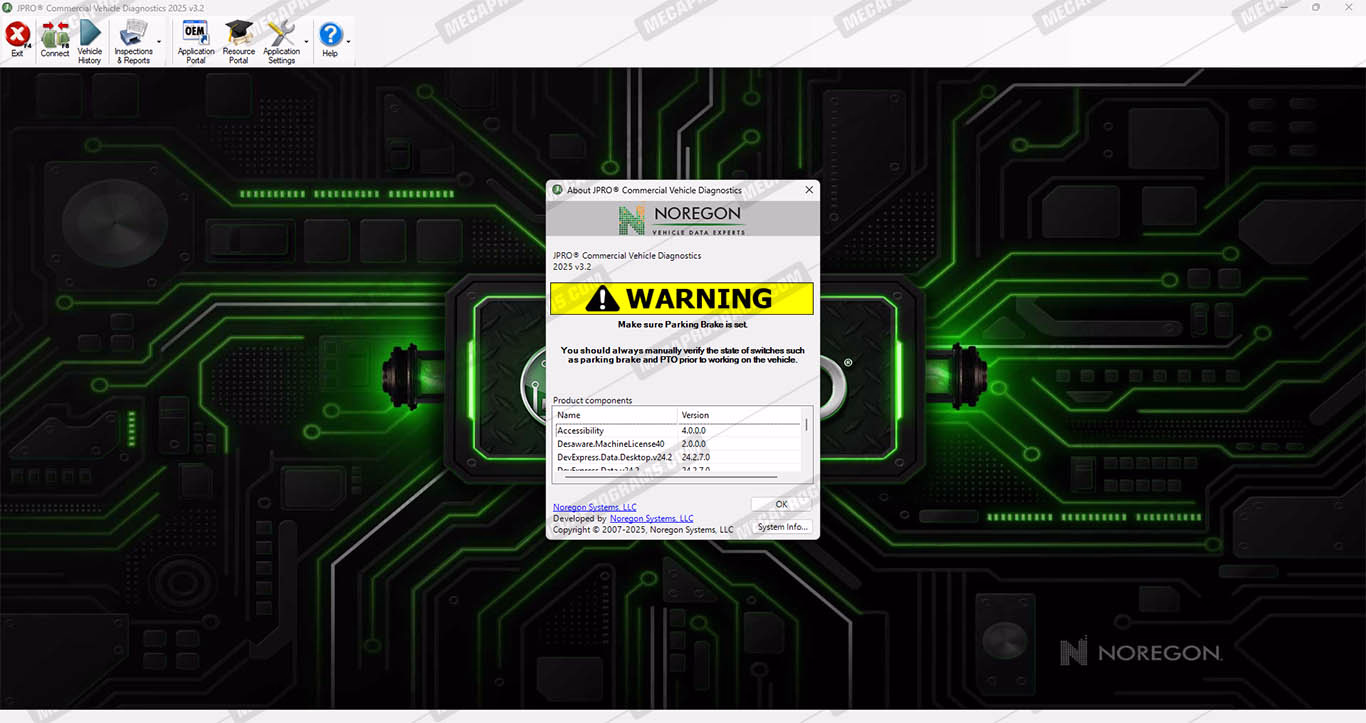
Task: Minimize the main JPRO window
Action: (x=1285, y=7)
